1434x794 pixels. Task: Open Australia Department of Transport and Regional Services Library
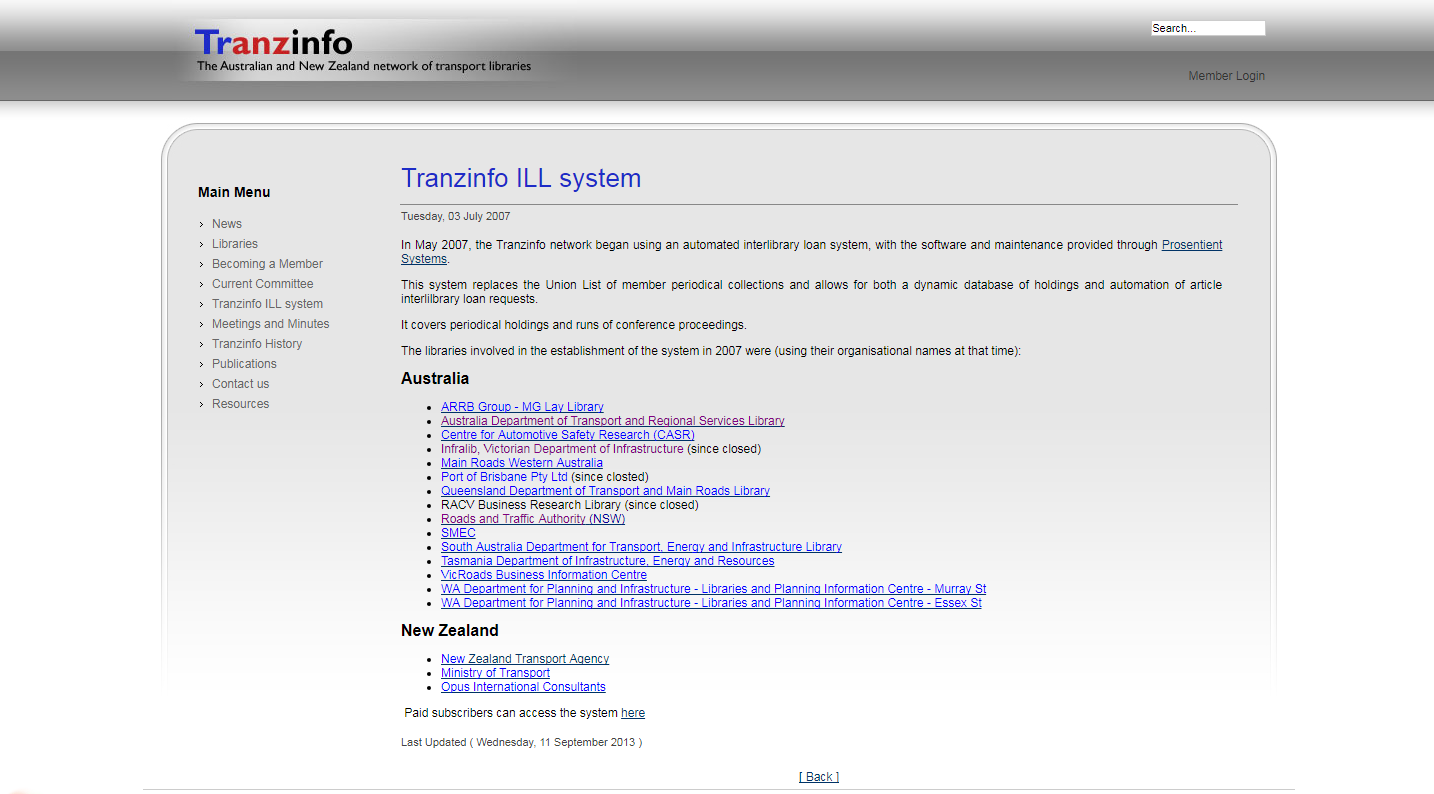[613, 421]
